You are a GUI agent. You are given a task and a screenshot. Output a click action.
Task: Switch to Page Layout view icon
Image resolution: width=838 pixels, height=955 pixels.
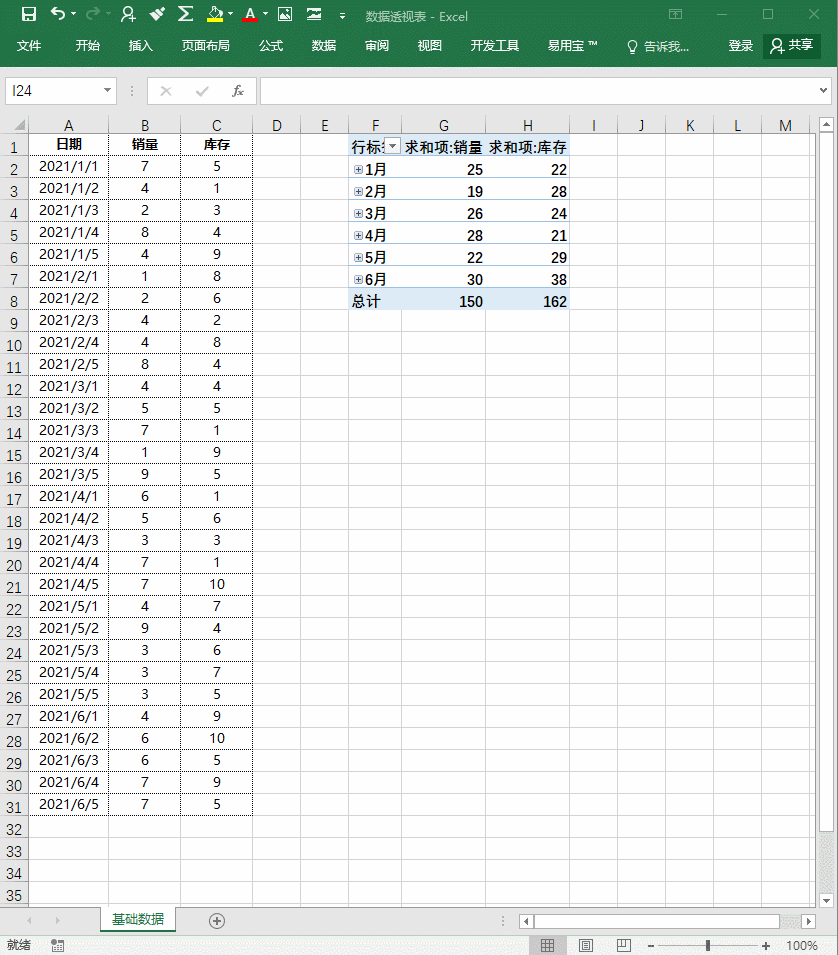[x=585, y=945]
